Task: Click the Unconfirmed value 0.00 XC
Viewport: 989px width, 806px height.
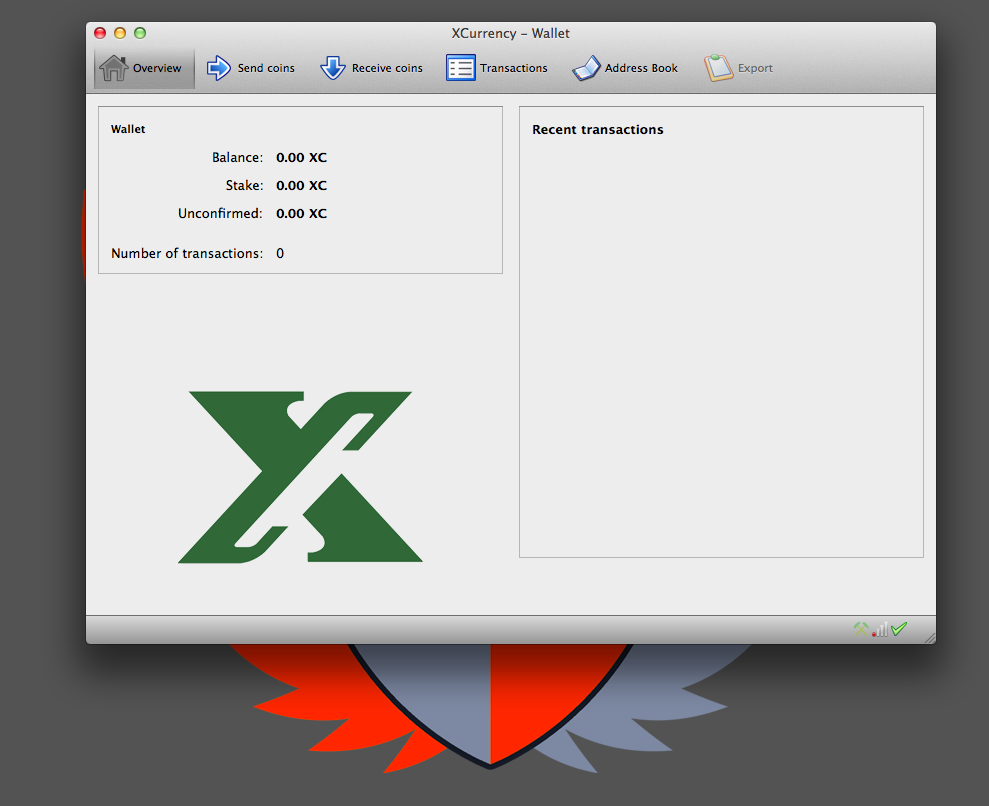Action: 301,213
